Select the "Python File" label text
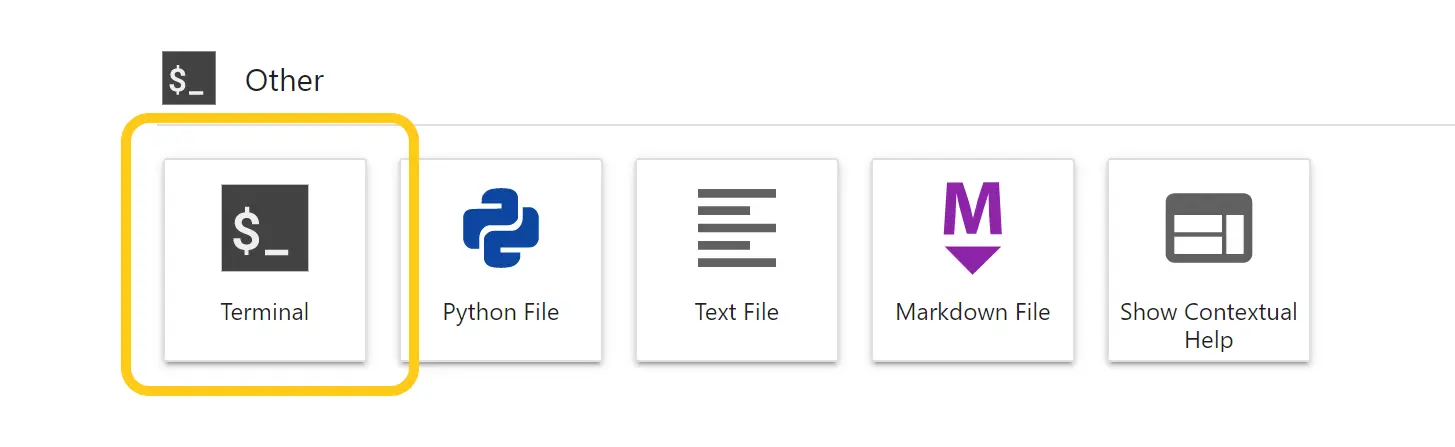This screenshot has height=447, width=1455. [x=501, y=312]
